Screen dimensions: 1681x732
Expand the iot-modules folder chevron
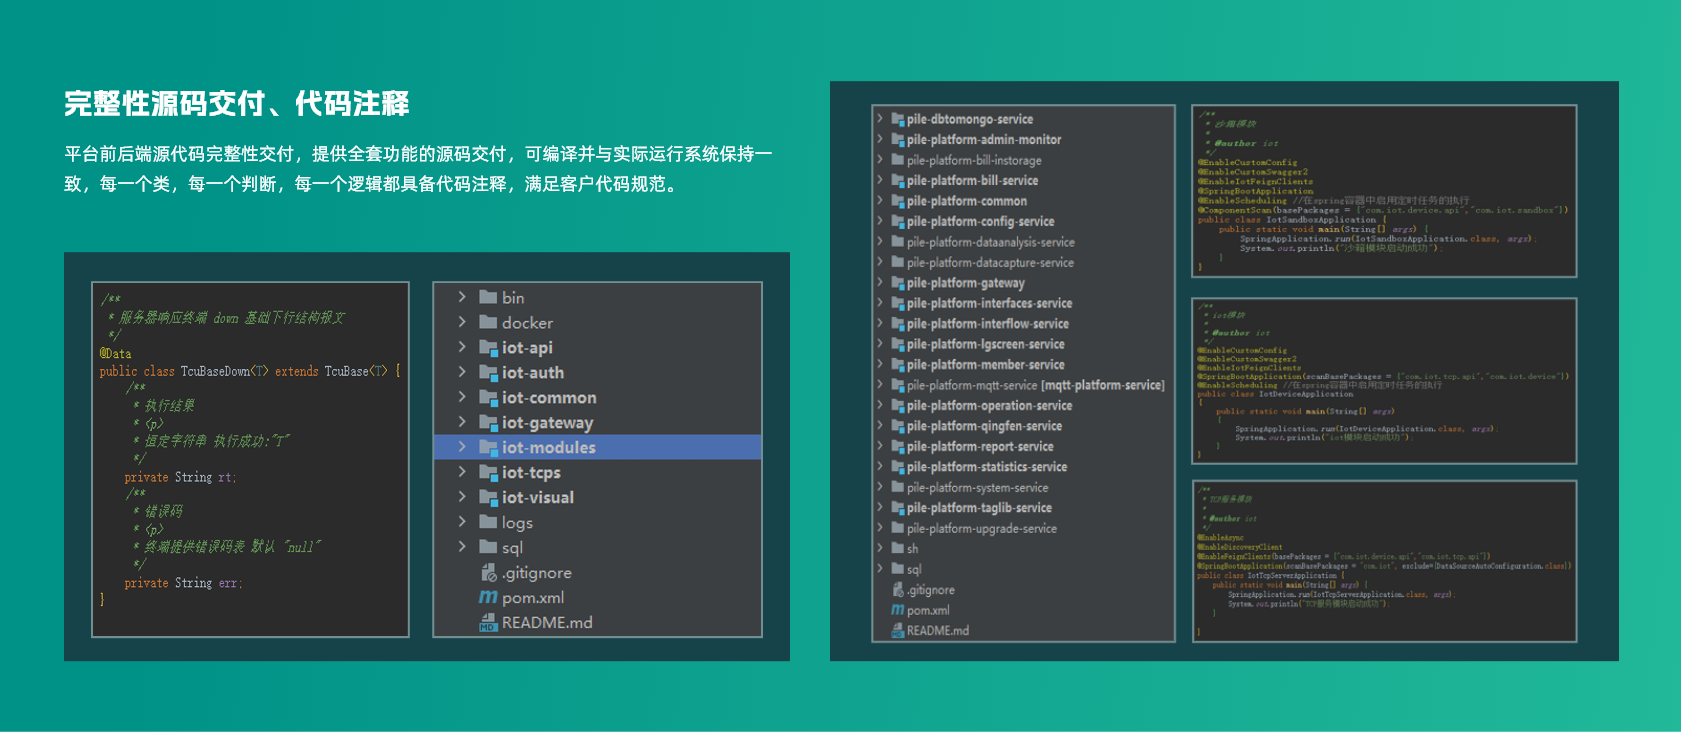461,446
